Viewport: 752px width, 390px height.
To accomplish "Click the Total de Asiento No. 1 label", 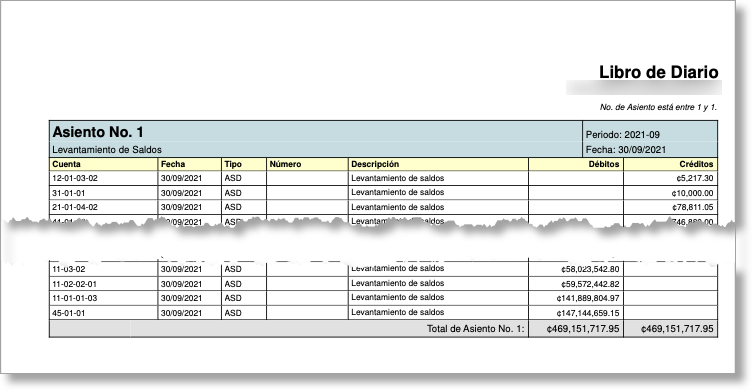I will coord(476,329).
